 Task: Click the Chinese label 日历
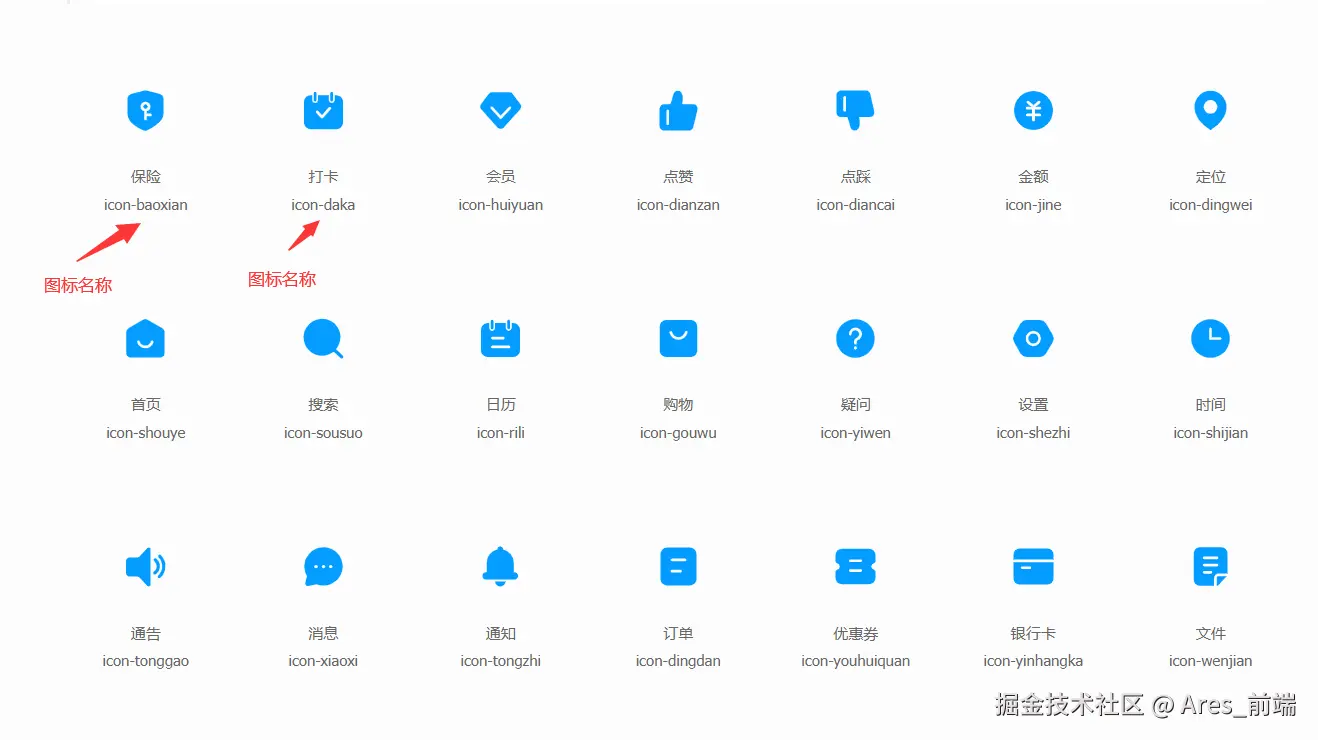[500, 405]
